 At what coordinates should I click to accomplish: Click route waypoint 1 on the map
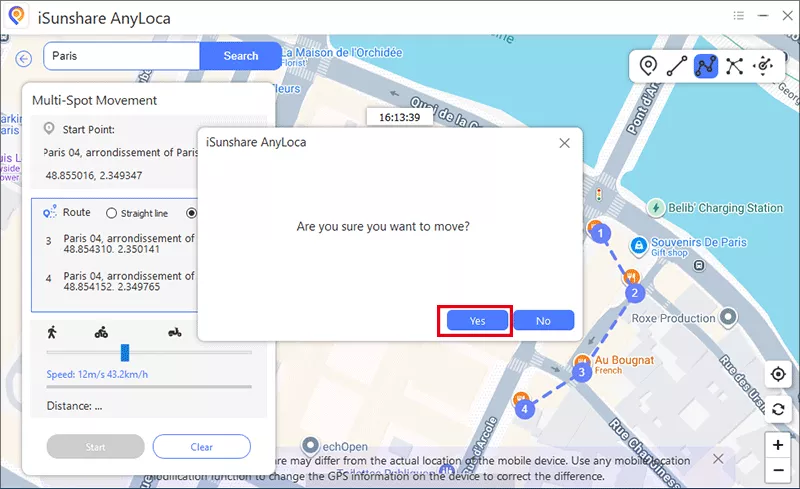(601, 234)
